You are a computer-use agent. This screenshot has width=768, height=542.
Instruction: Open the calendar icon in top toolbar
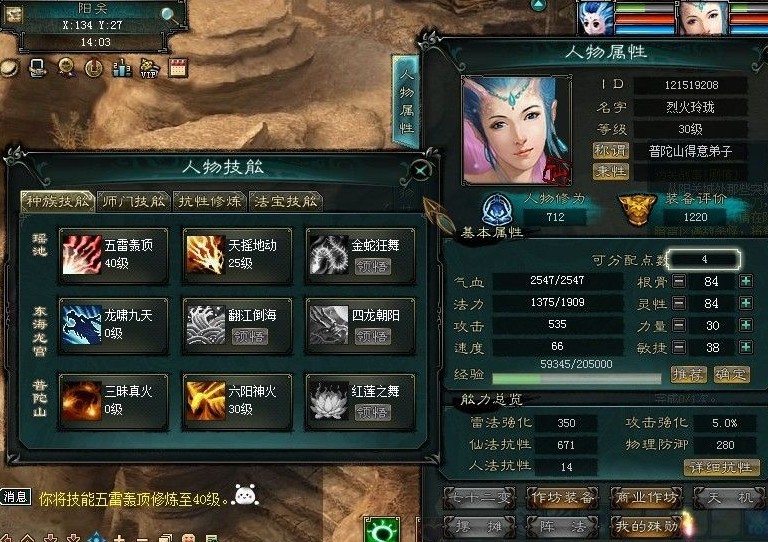[178, 68]
